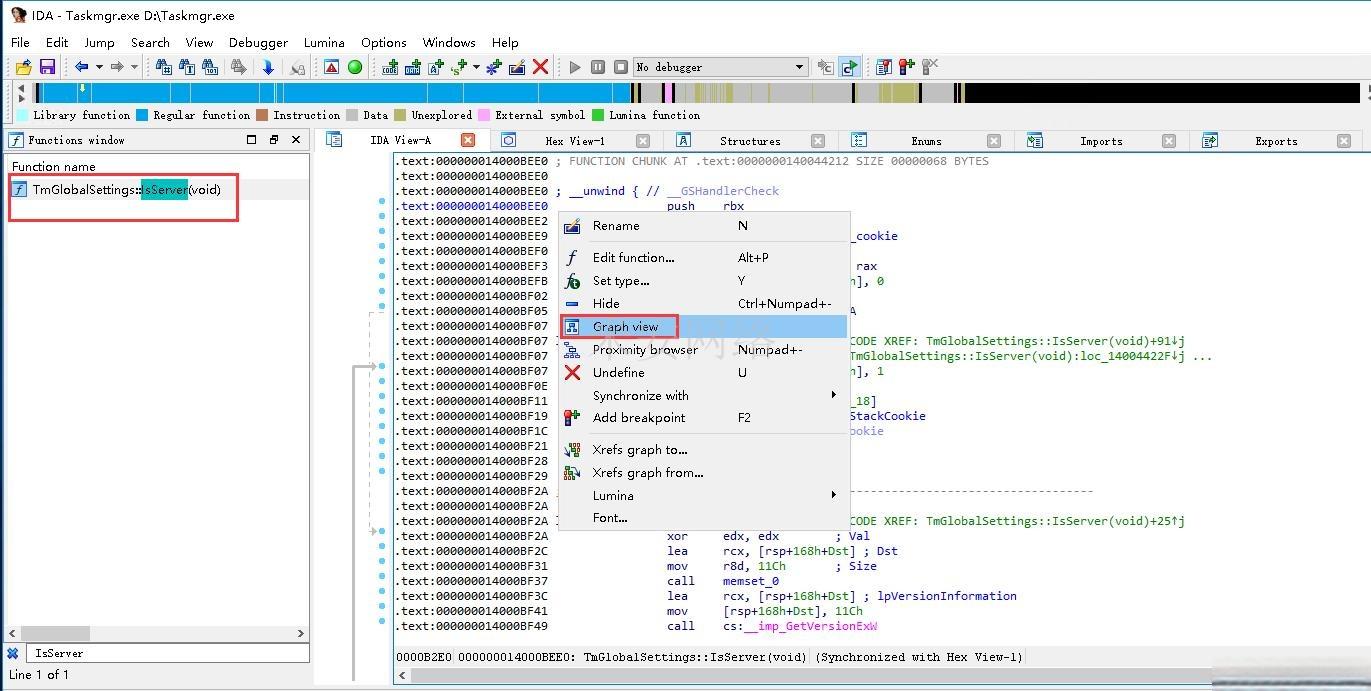Select Xrefs graph to... in the context menu
1371x691 pixels.
pos(703,449)
